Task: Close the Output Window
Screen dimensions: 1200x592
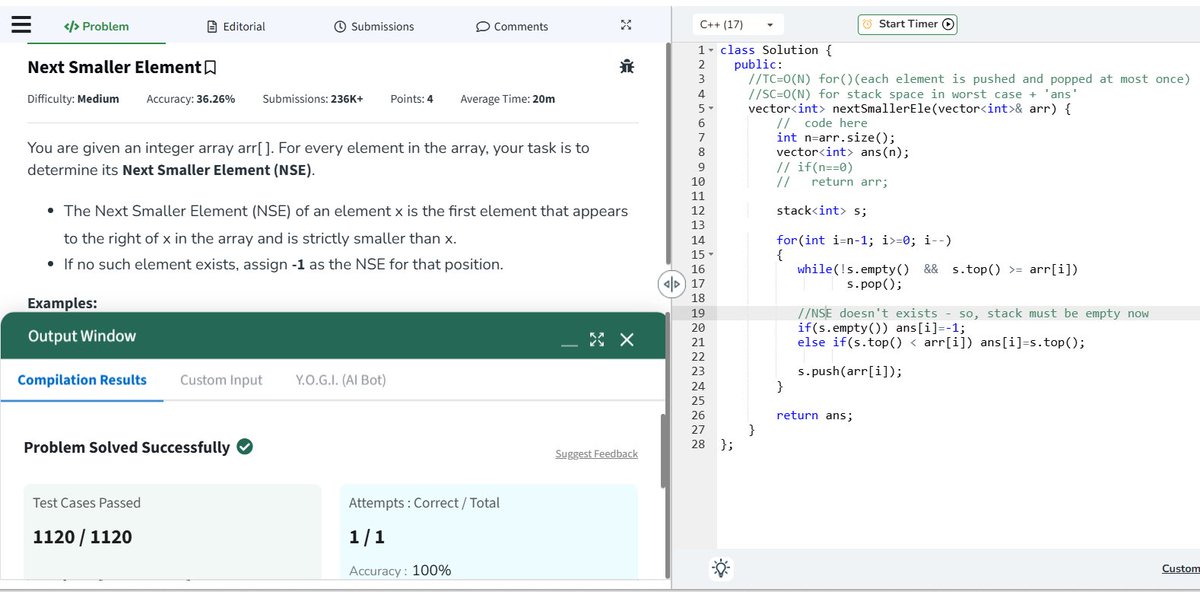Action: click(627, 340)
